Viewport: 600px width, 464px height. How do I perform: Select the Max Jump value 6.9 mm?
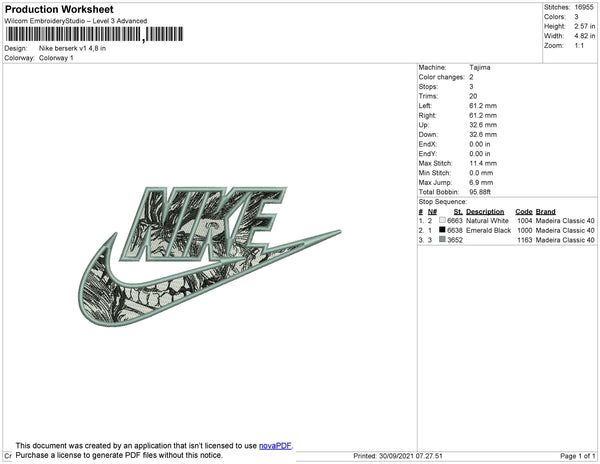pyautogui.click(x=481, y=182)
